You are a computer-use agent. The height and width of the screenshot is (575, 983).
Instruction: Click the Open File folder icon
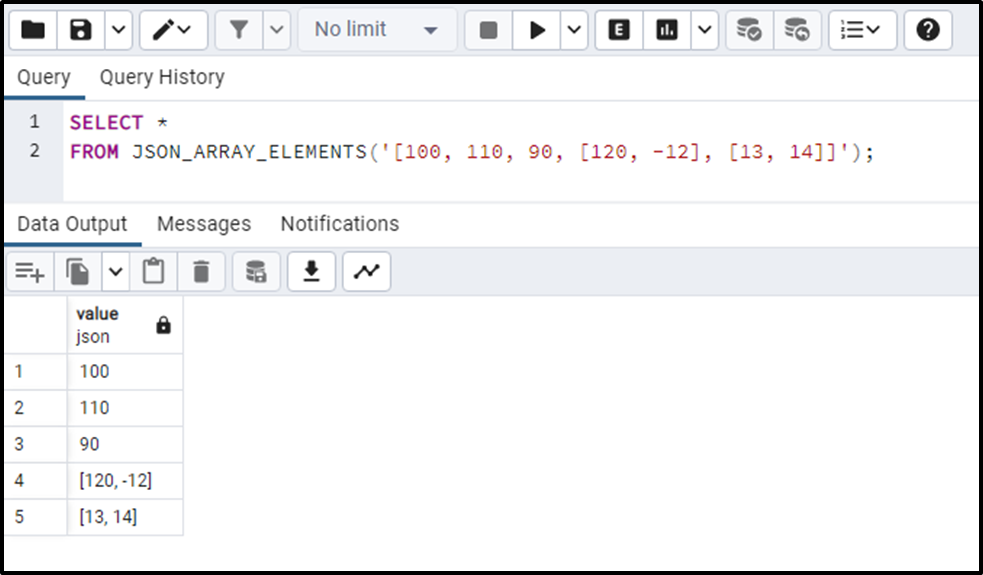coord(33,29)
